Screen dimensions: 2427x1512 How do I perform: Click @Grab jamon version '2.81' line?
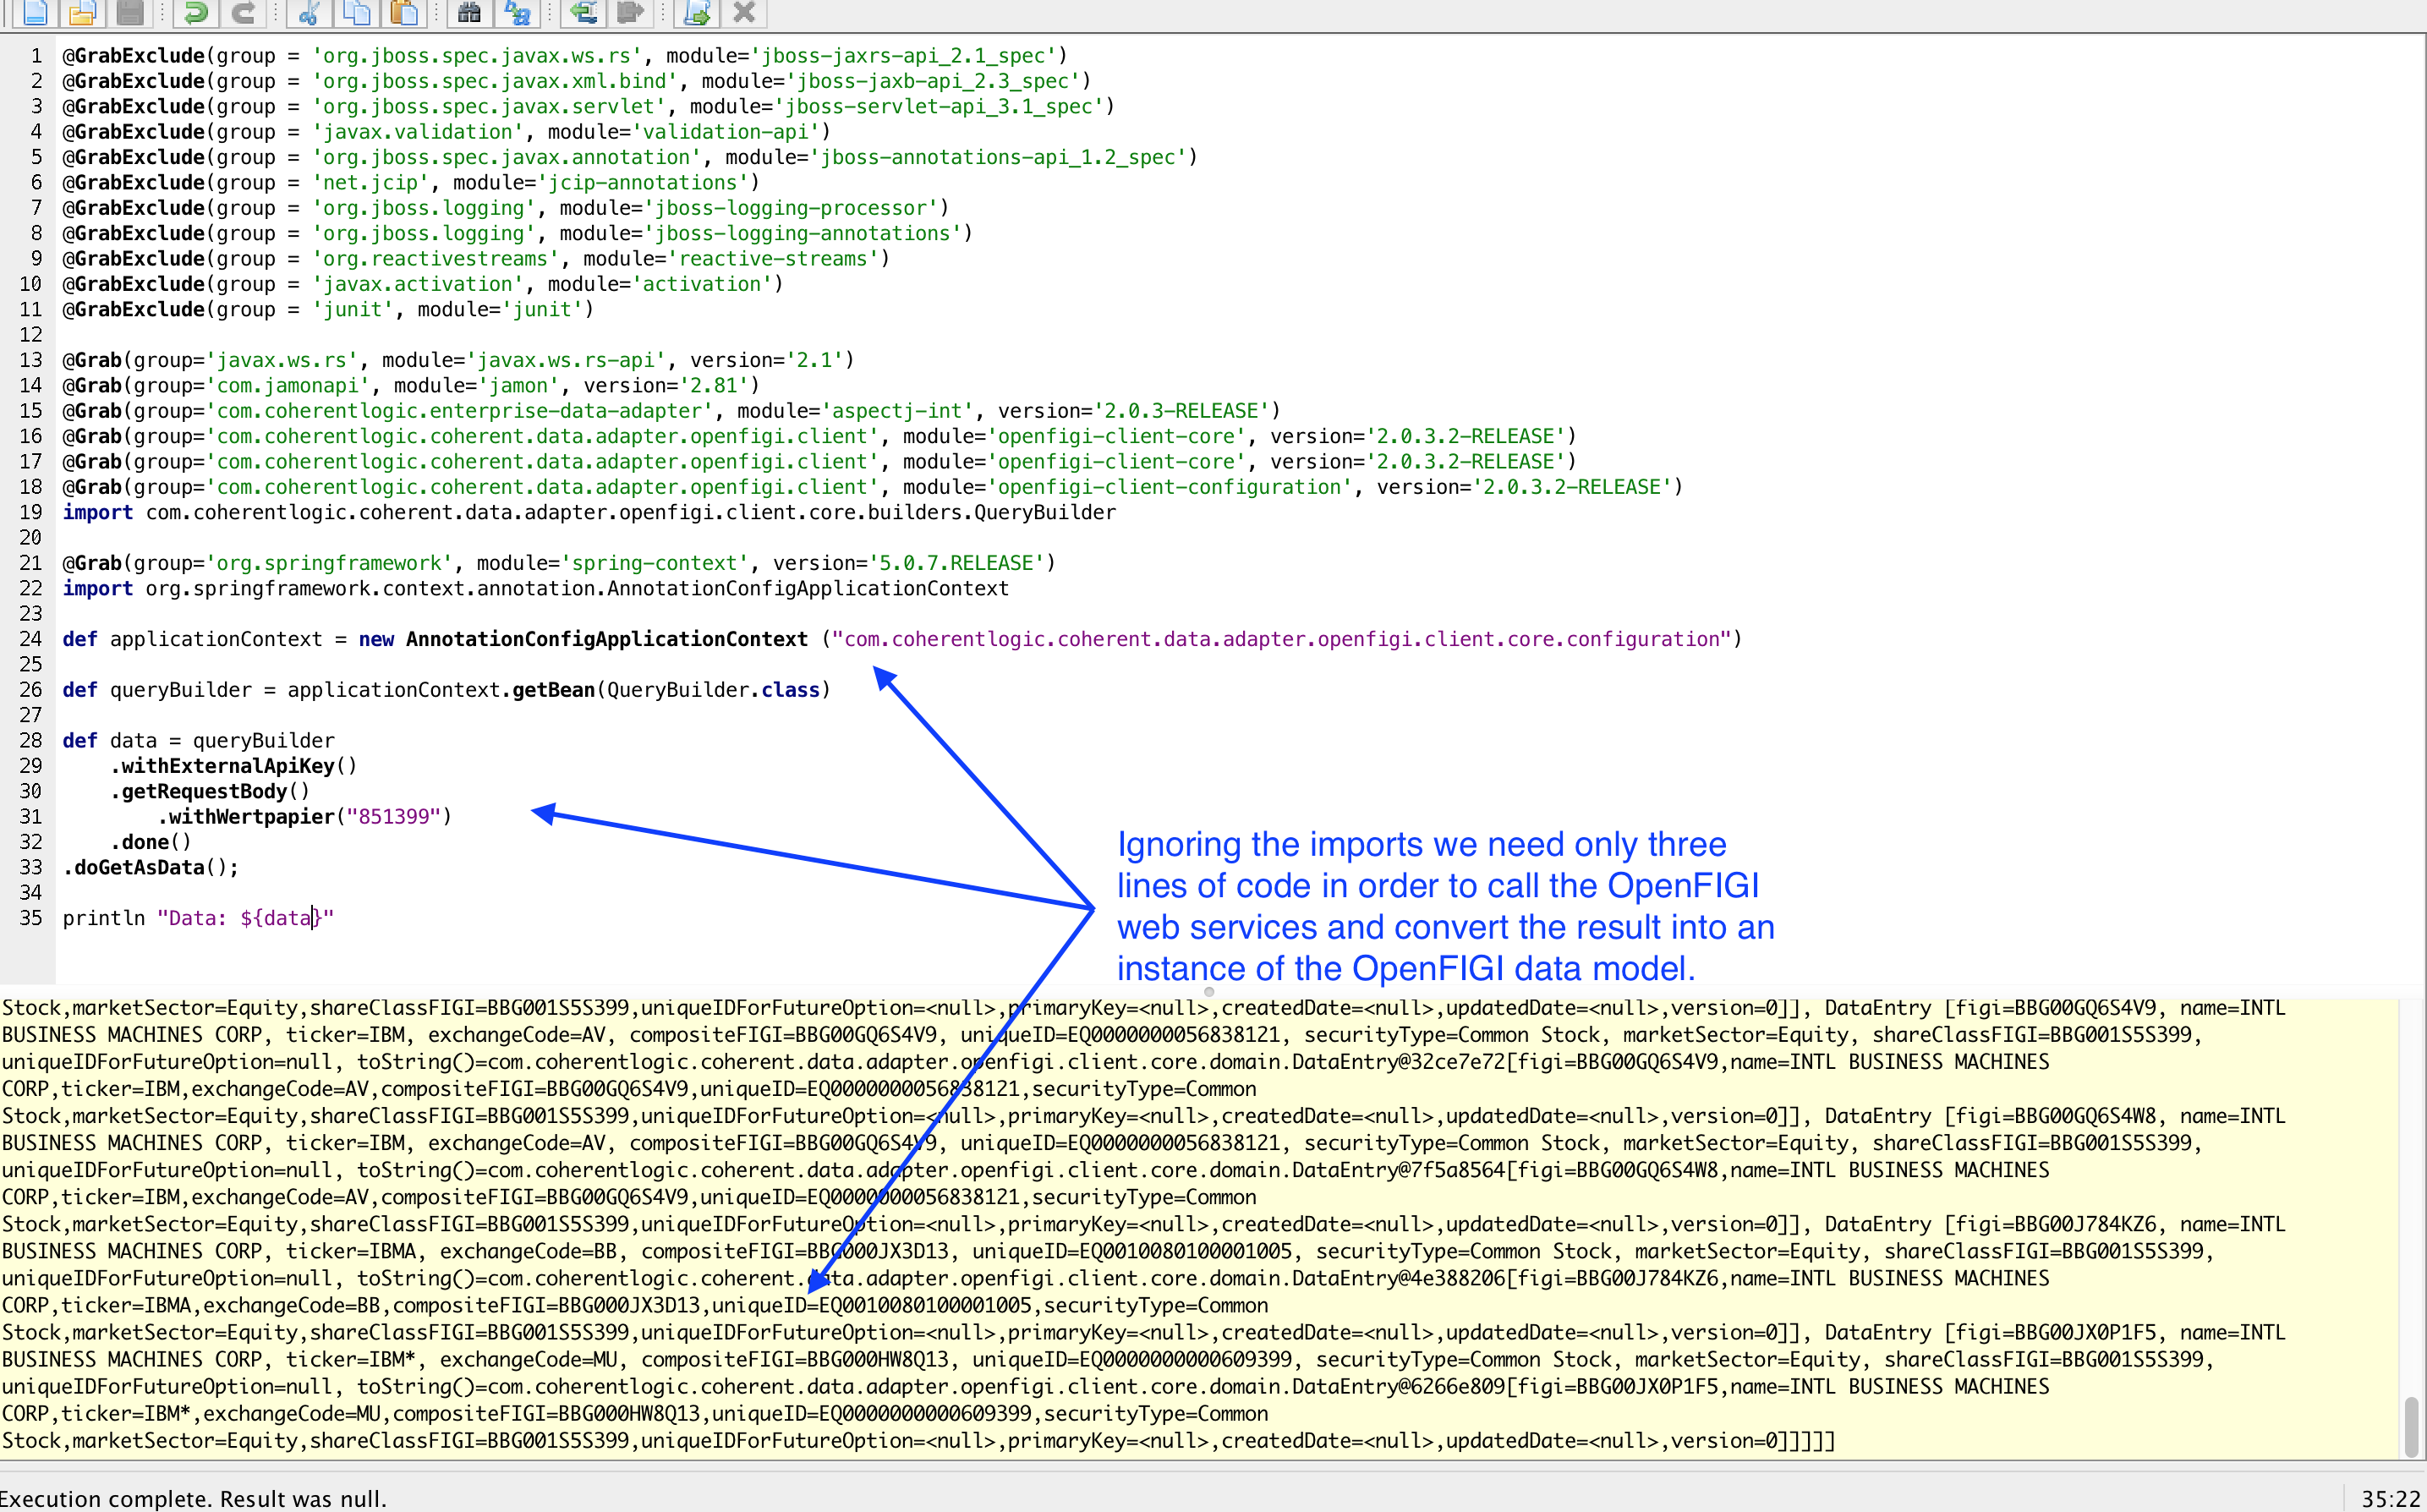(x=411, y=386)
